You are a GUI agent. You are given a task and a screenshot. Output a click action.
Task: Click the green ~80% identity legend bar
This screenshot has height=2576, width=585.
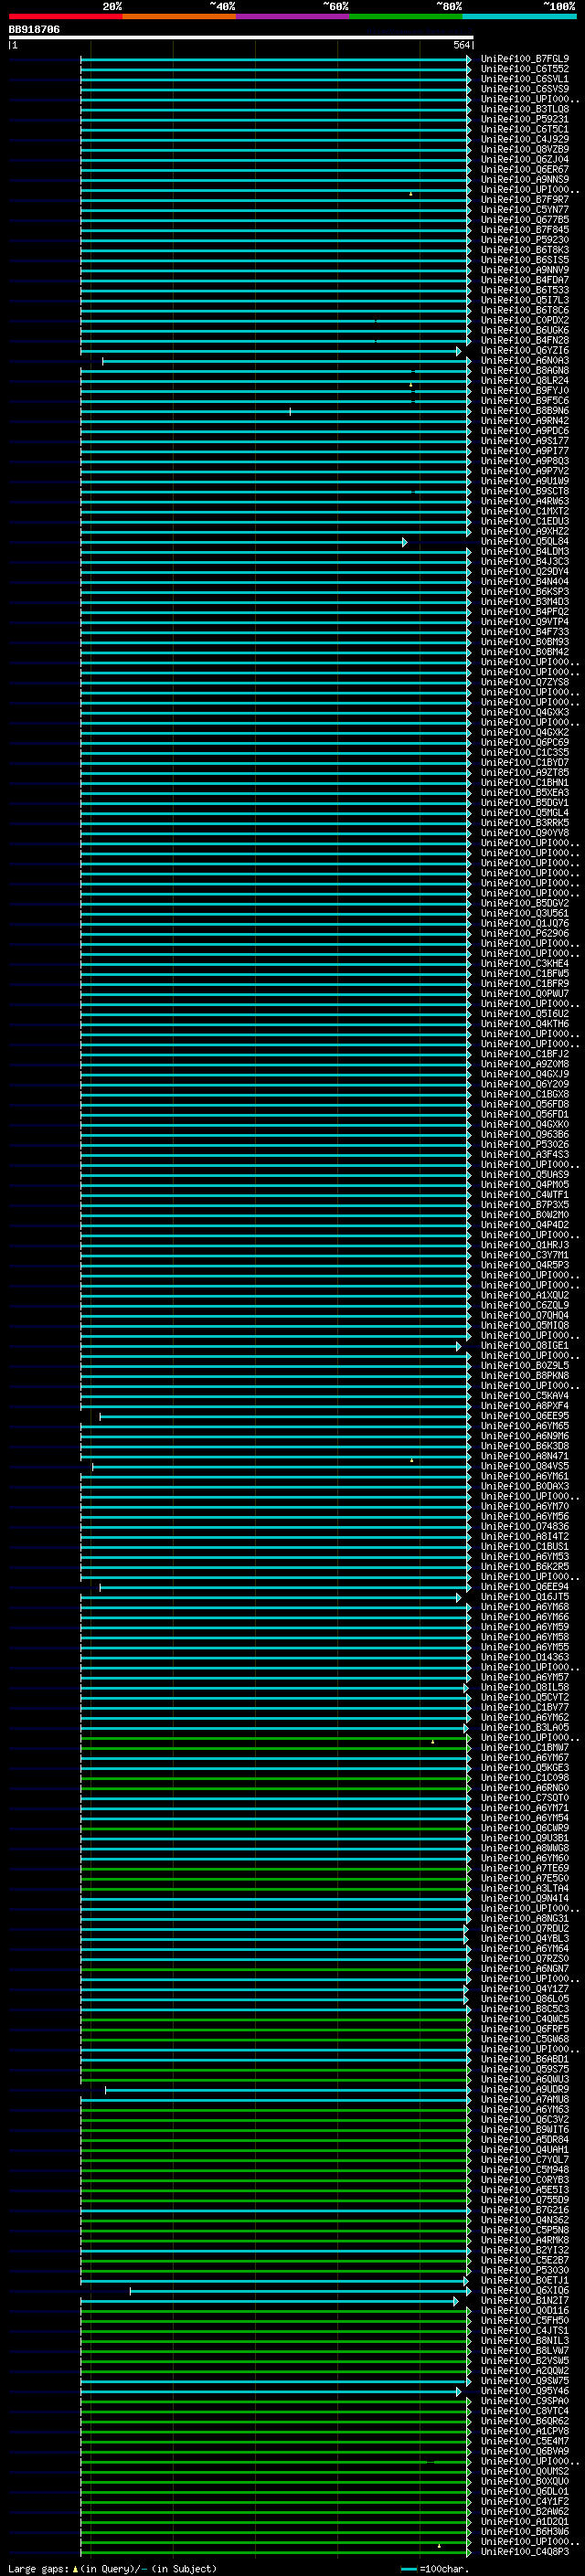[x=406, y=16]
